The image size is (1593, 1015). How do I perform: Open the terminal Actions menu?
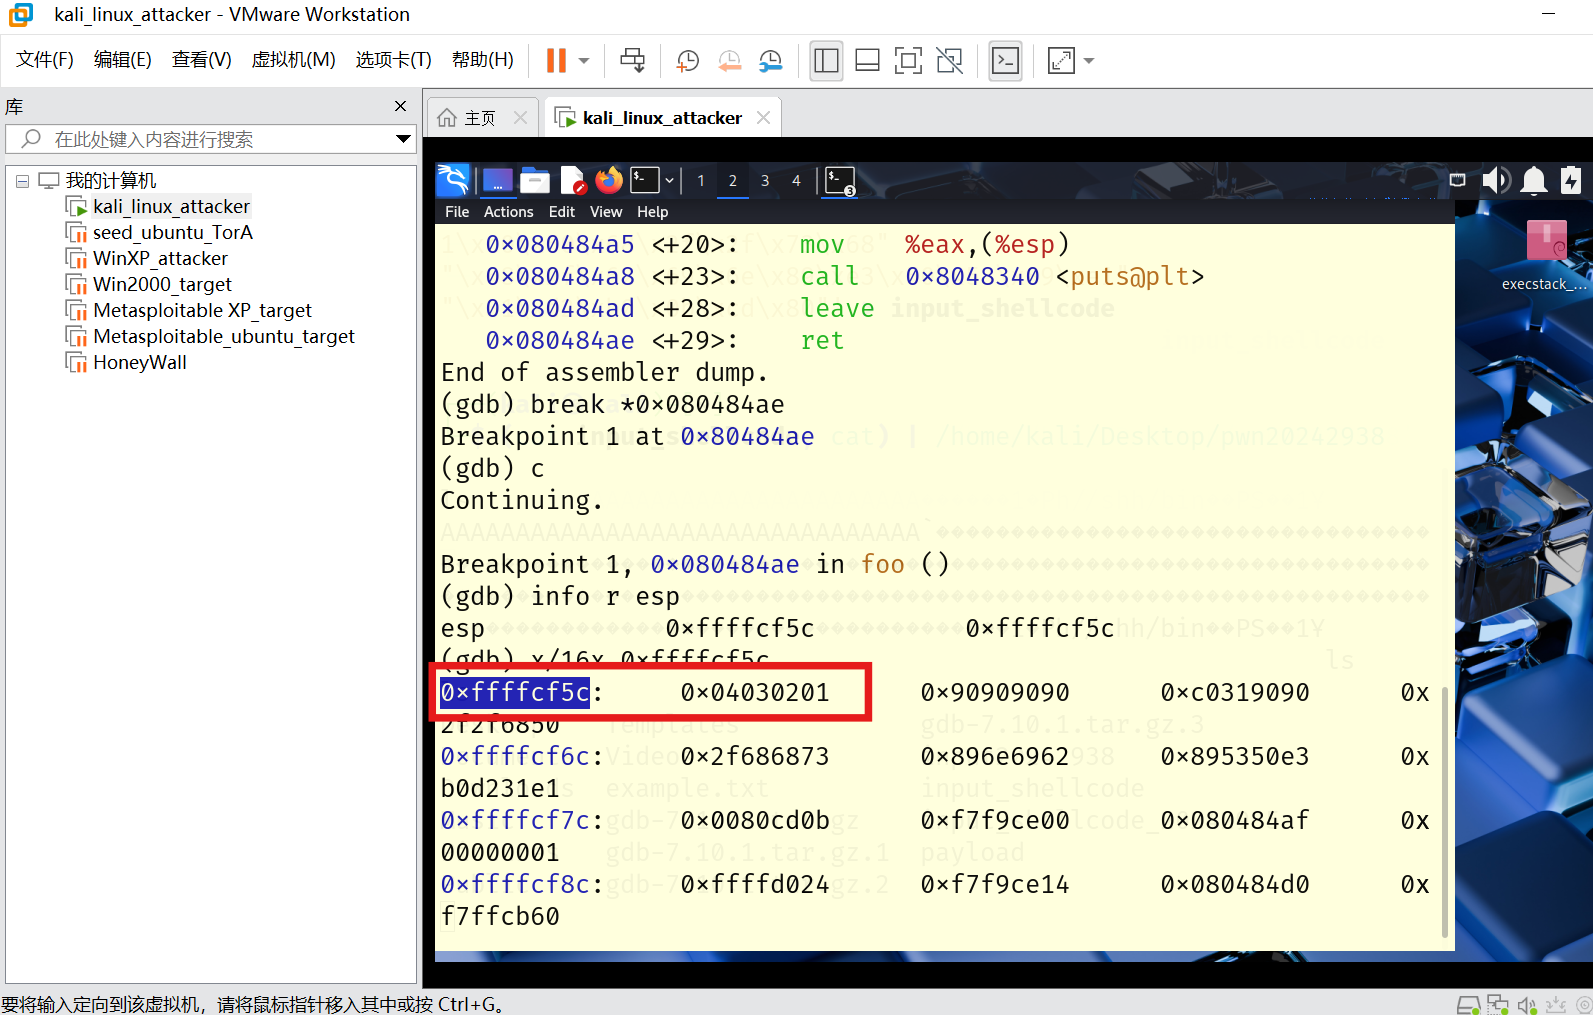(508, 212)
